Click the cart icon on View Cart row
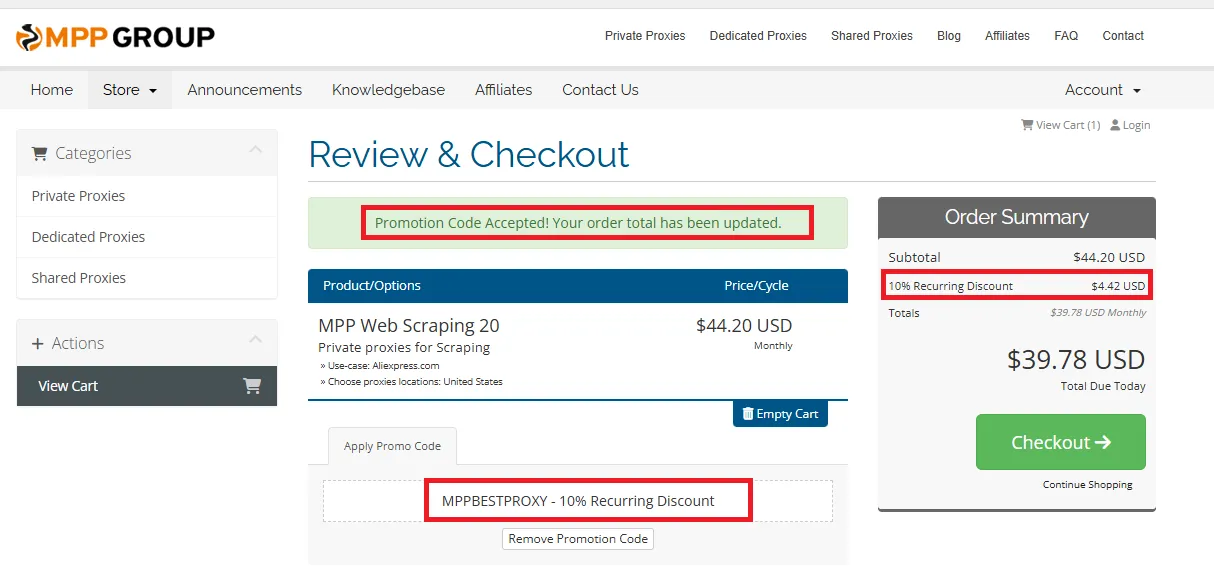 252,386
